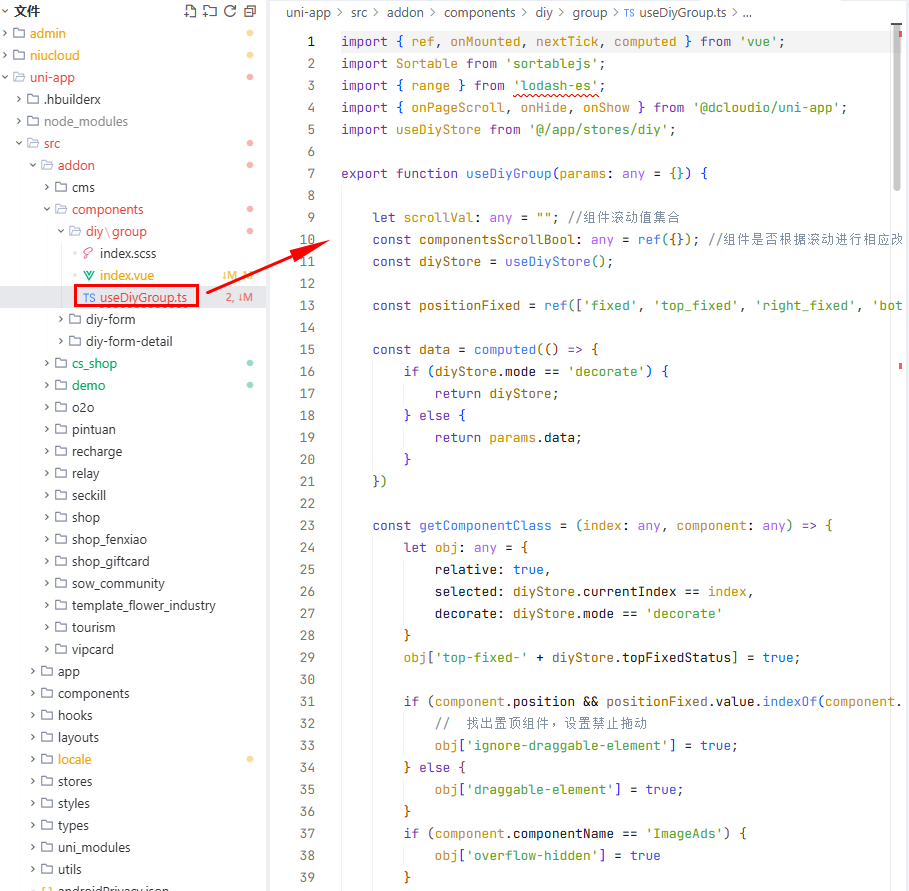Select useDiyGroup.ts in the file tree
Screen dimensions: 909x891
(x=142, y=297)
